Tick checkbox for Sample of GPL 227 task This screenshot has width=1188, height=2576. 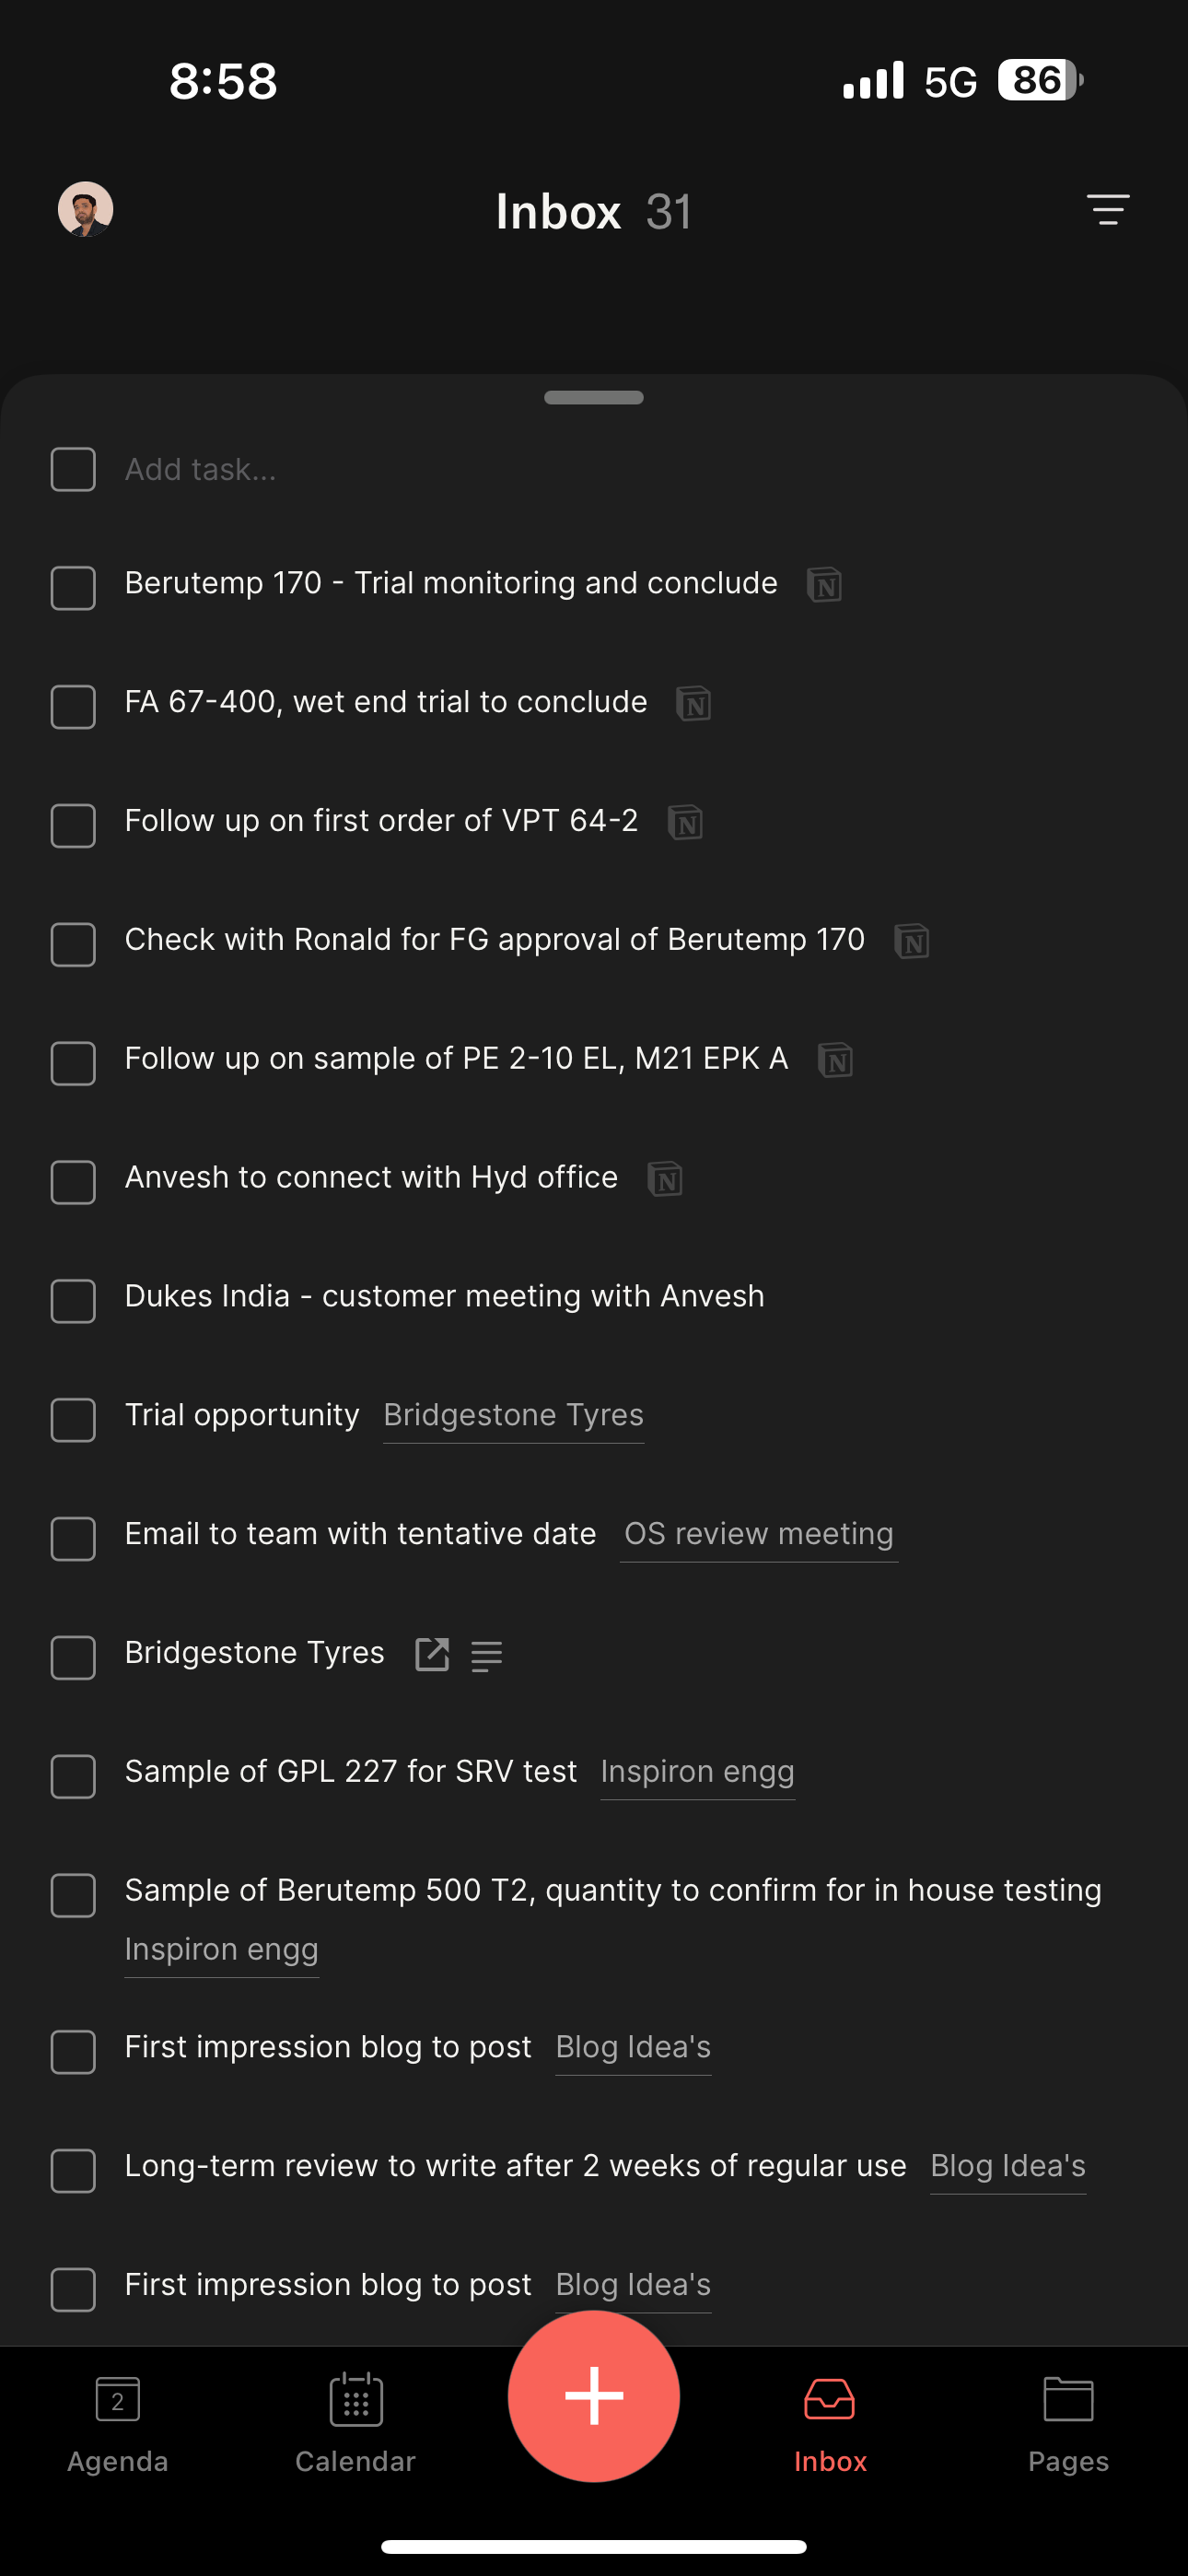(73, 1776)
